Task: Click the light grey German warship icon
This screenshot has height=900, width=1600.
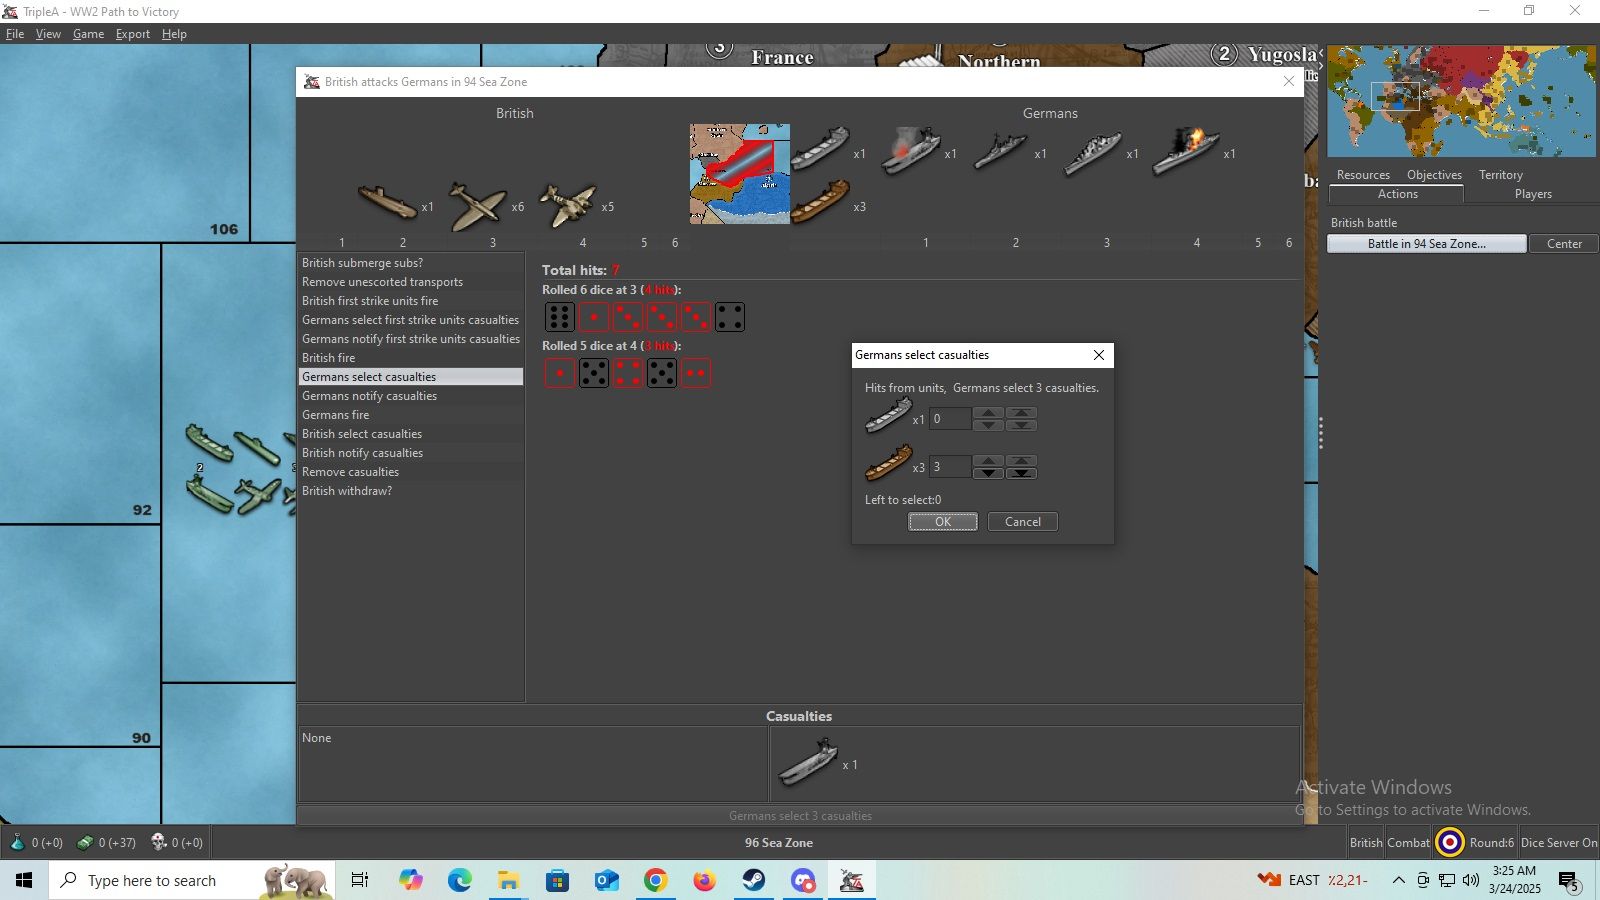Action: [x=1092, y=153]
